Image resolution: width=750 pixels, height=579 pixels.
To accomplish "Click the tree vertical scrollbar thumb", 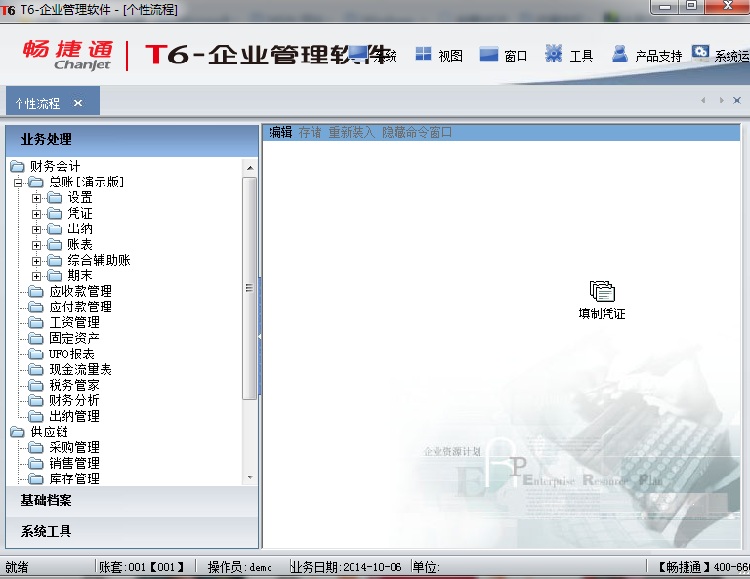I will click(249, 288).
